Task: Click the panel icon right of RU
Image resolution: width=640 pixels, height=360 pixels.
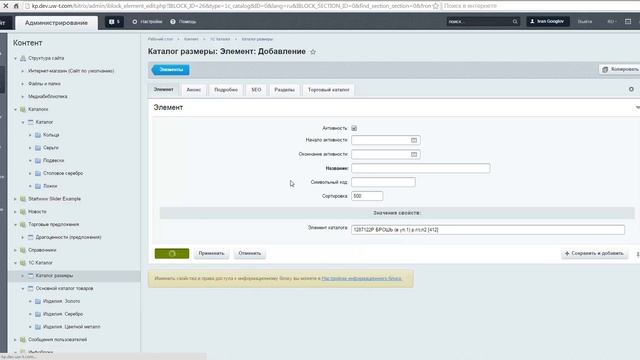Action: coord(628,22)
